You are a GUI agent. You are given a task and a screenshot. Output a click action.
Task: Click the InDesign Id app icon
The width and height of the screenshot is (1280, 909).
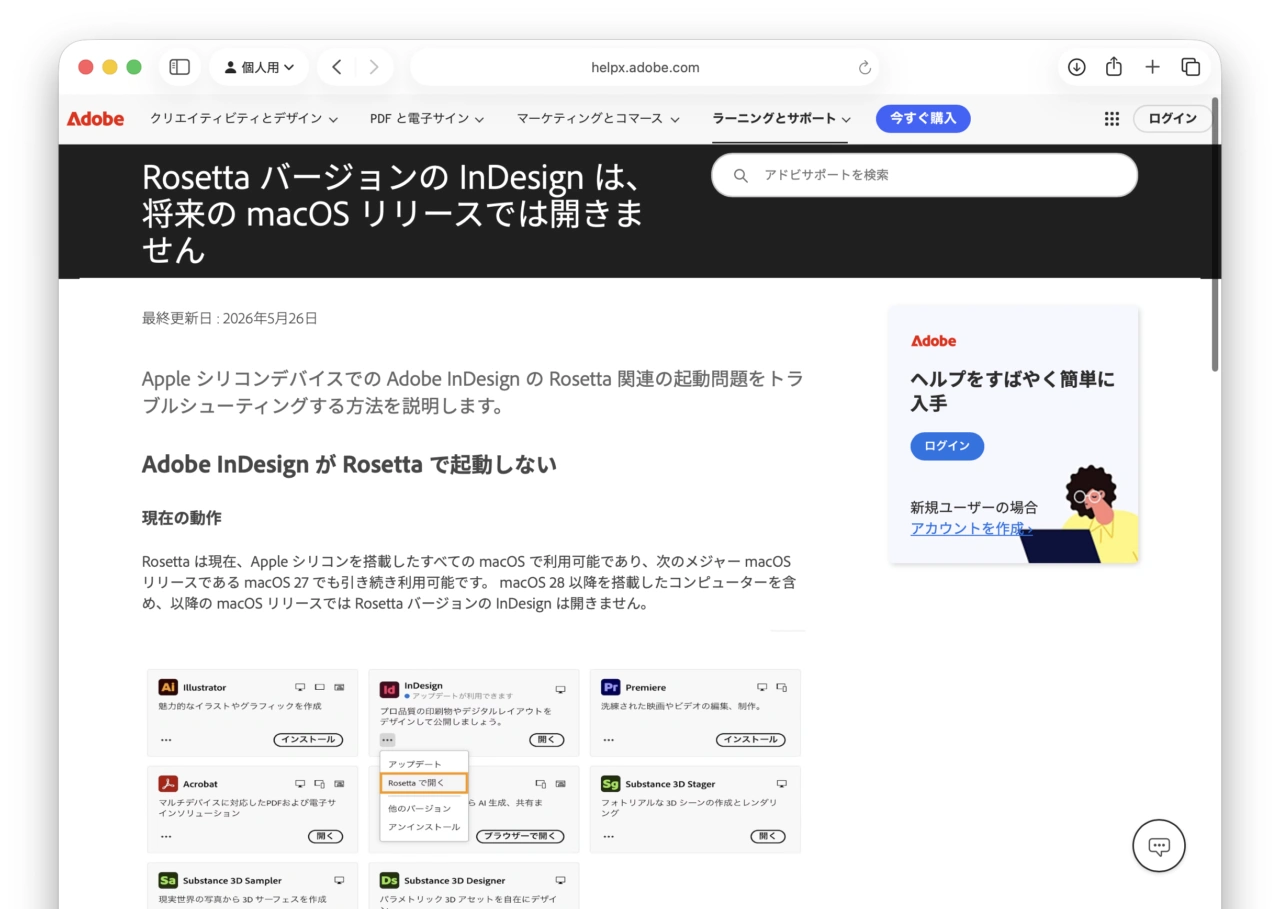click(x=390, y=690)
